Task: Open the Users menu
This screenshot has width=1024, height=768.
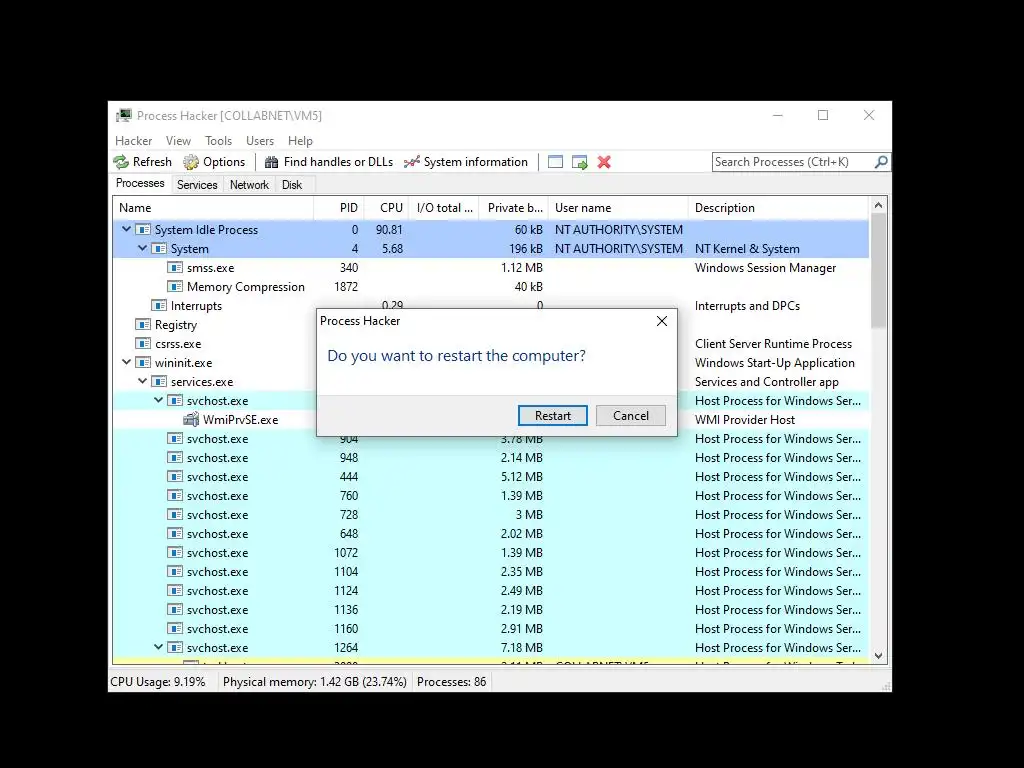Action: (x=260, y=141)
